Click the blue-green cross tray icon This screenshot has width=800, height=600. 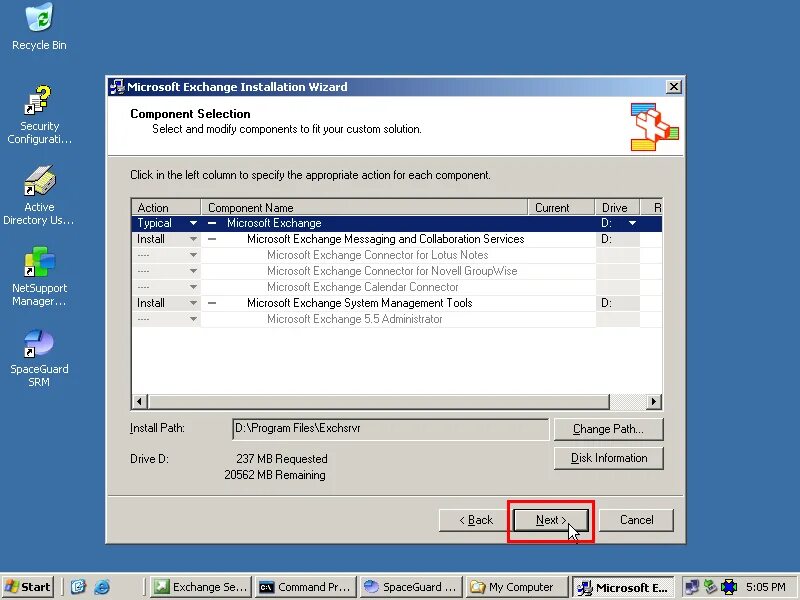tap(729, 587)
